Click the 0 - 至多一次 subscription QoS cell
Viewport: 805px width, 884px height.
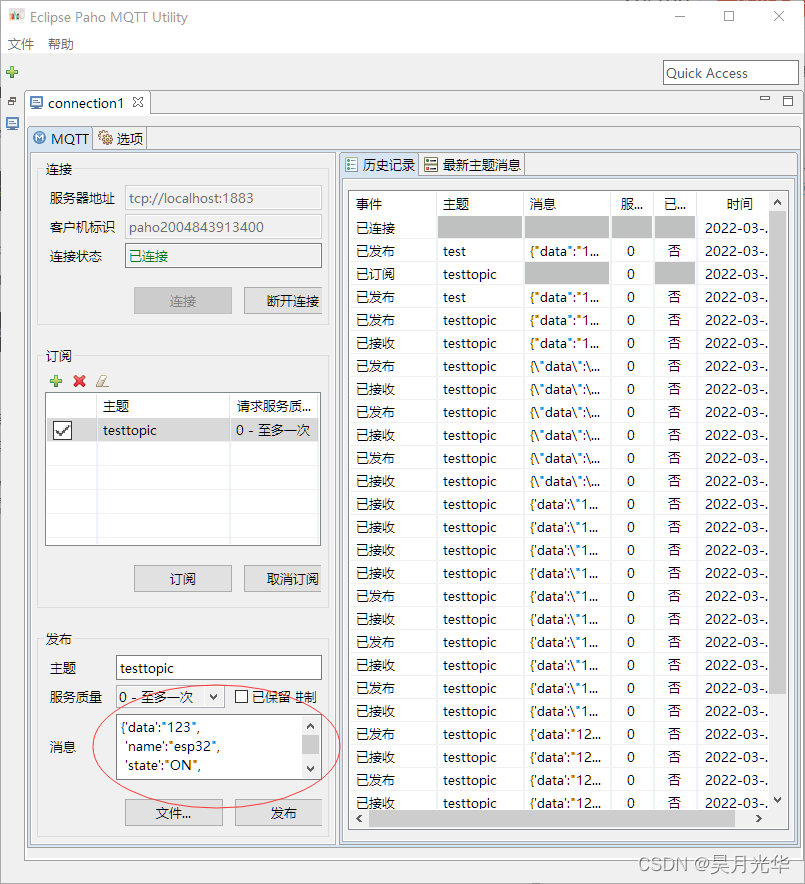pyautogui.click(x=274, y=431)
